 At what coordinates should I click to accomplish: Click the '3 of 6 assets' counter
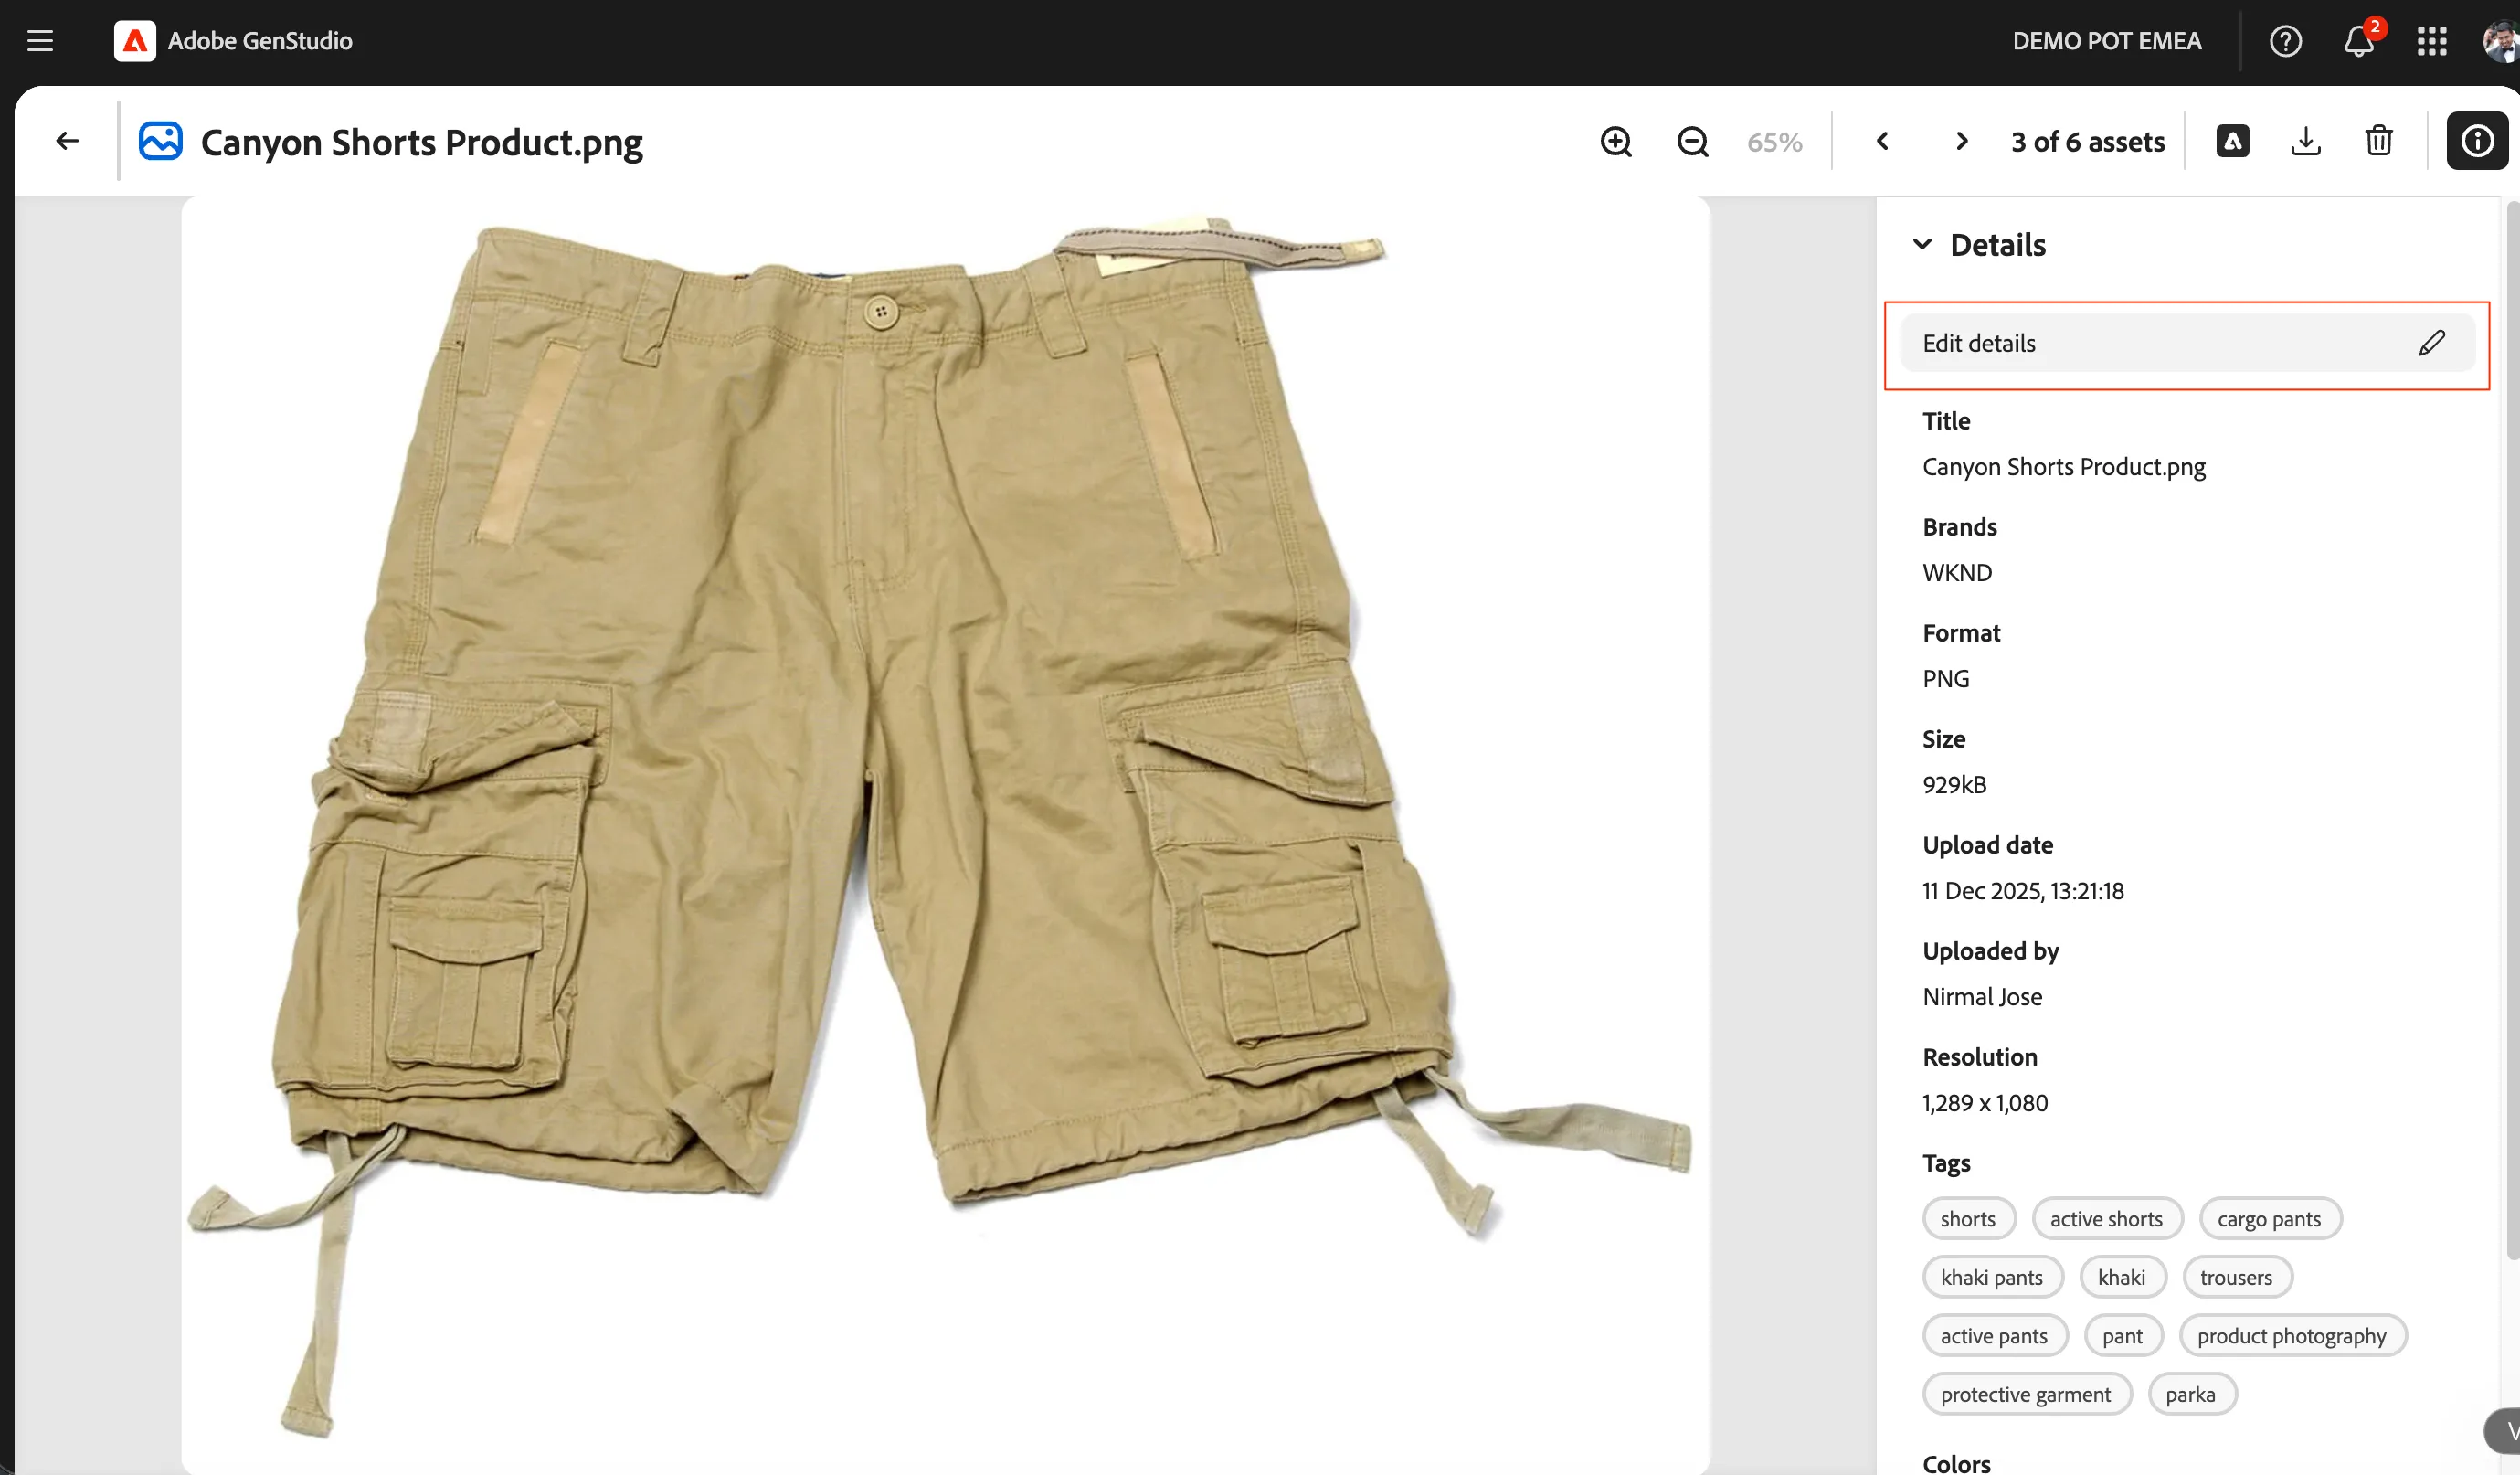2088,142
